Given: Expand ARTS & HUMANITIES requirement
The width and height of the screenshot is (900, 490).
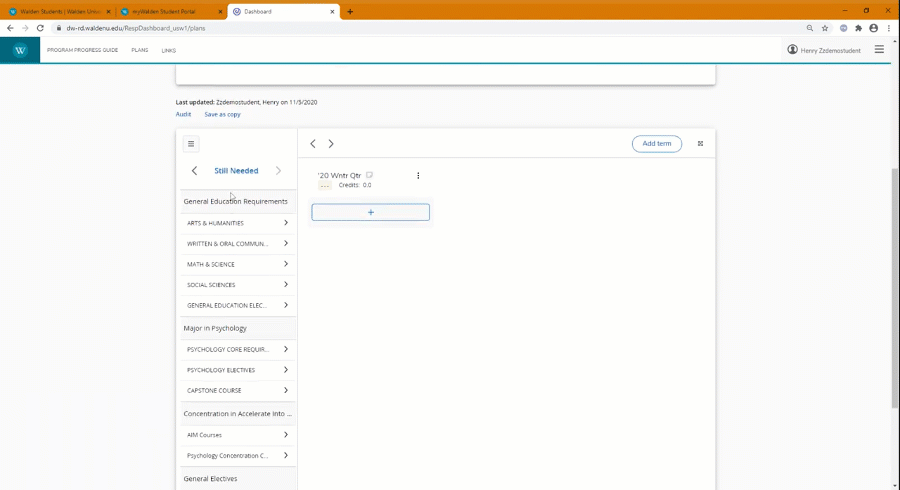Looking at the screenshot, I should 285,223.
